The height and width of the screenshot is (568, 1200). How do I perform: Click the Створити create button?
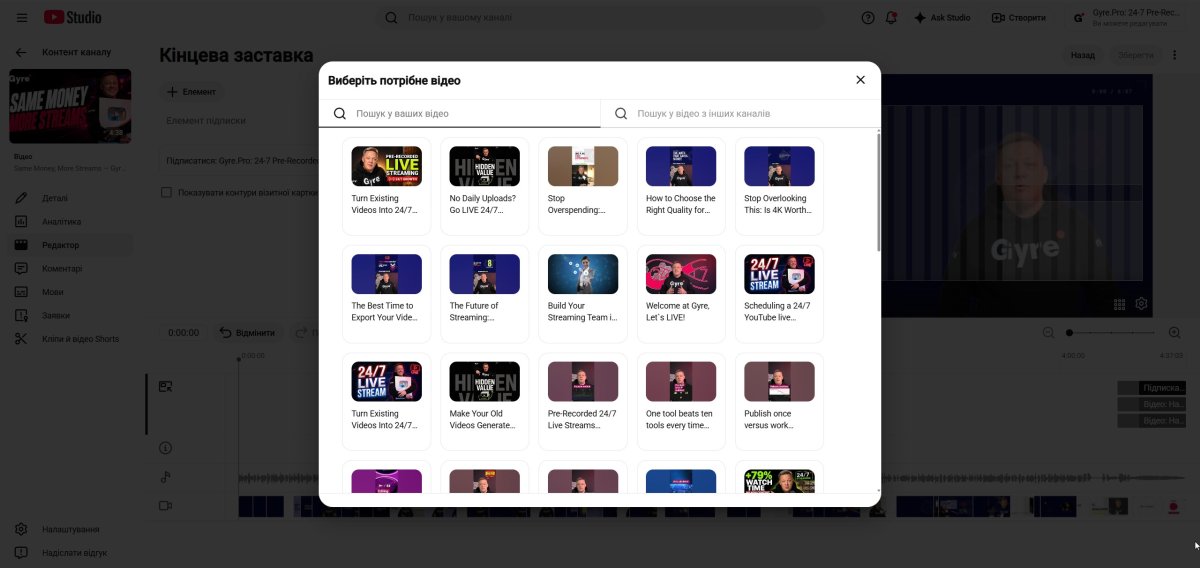point(1019,18)
